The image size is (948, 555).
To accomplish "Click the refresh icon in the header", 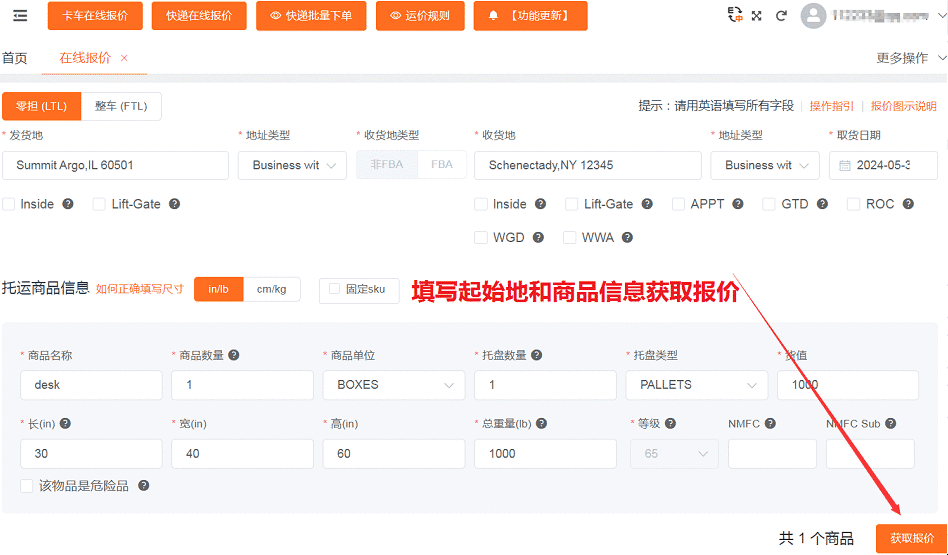I will point(781,16).
